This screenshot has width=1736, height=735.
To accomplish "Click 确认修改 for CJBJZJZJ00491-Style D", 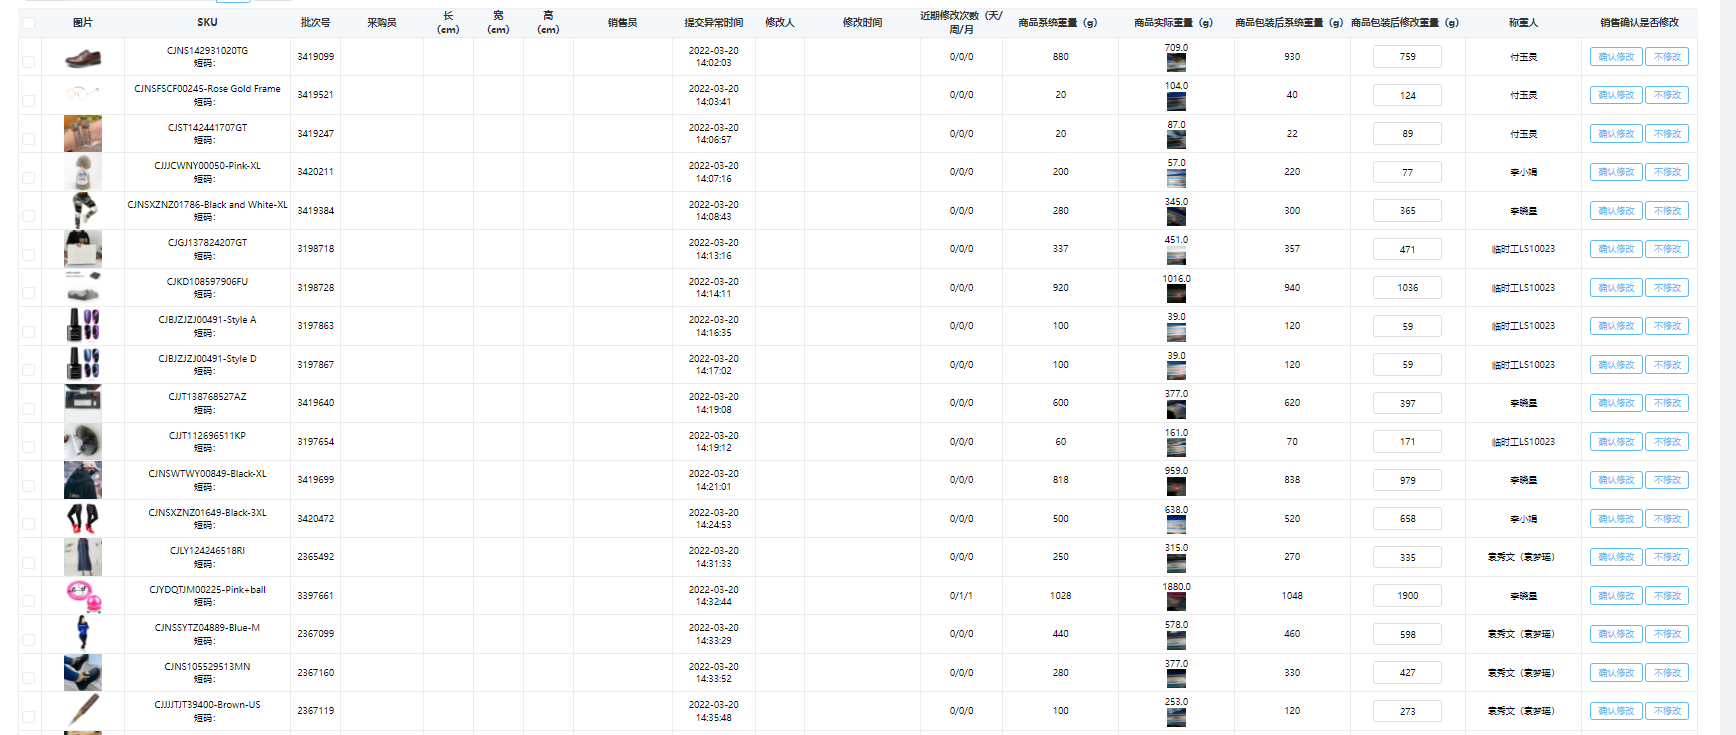I will [1616, 365].
